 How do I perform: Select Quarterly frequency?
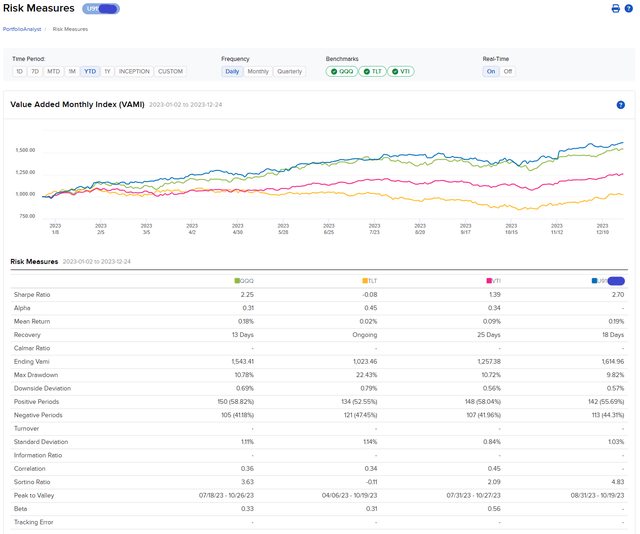(290, 72)
